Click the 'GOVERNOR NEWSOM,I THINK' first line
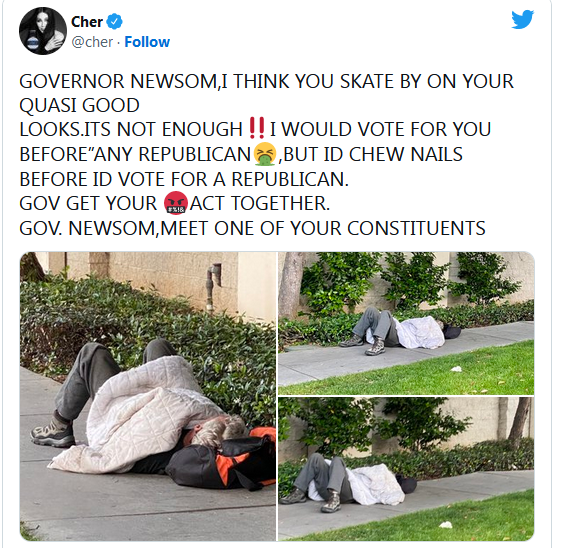 click(266, 81)
